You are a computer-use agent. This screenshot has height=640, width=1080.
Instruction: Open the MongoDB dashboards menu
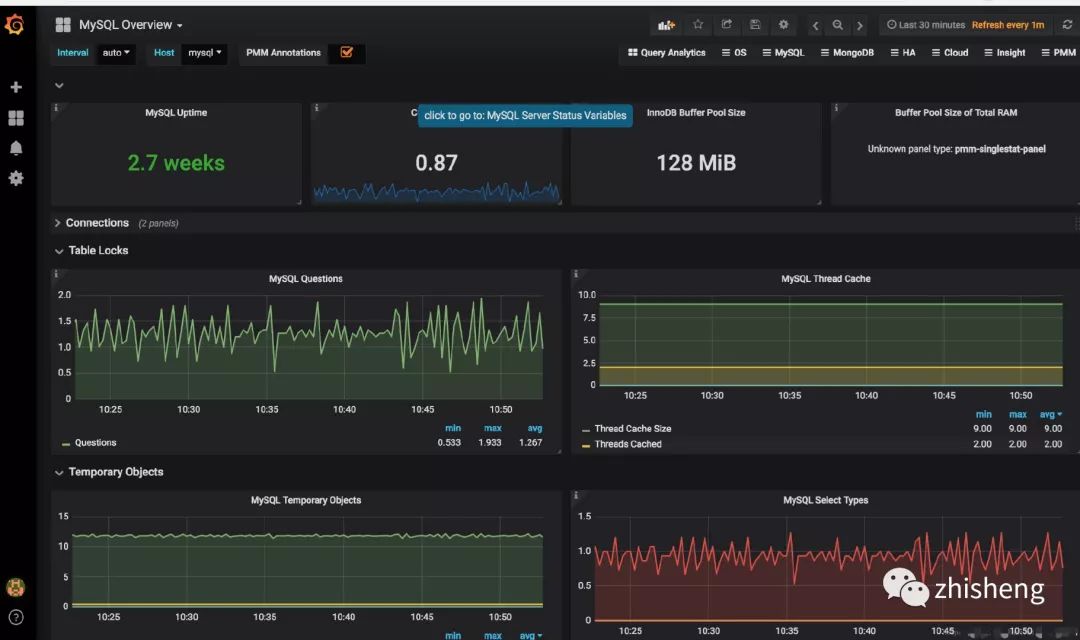pyautogui.click(x=847, y=52)
